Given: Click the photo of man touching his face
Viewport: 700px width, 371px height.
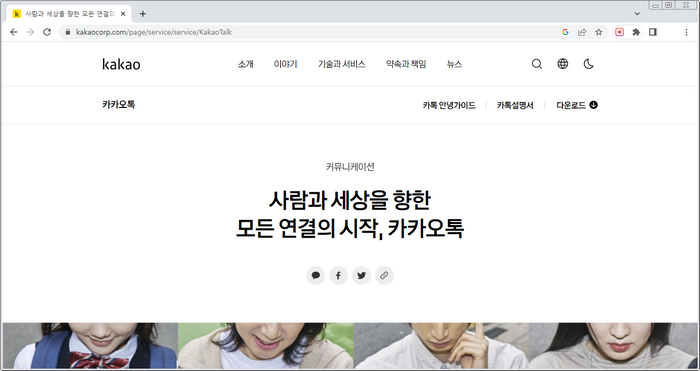Looking at the screenshot, I should point(441,346).
